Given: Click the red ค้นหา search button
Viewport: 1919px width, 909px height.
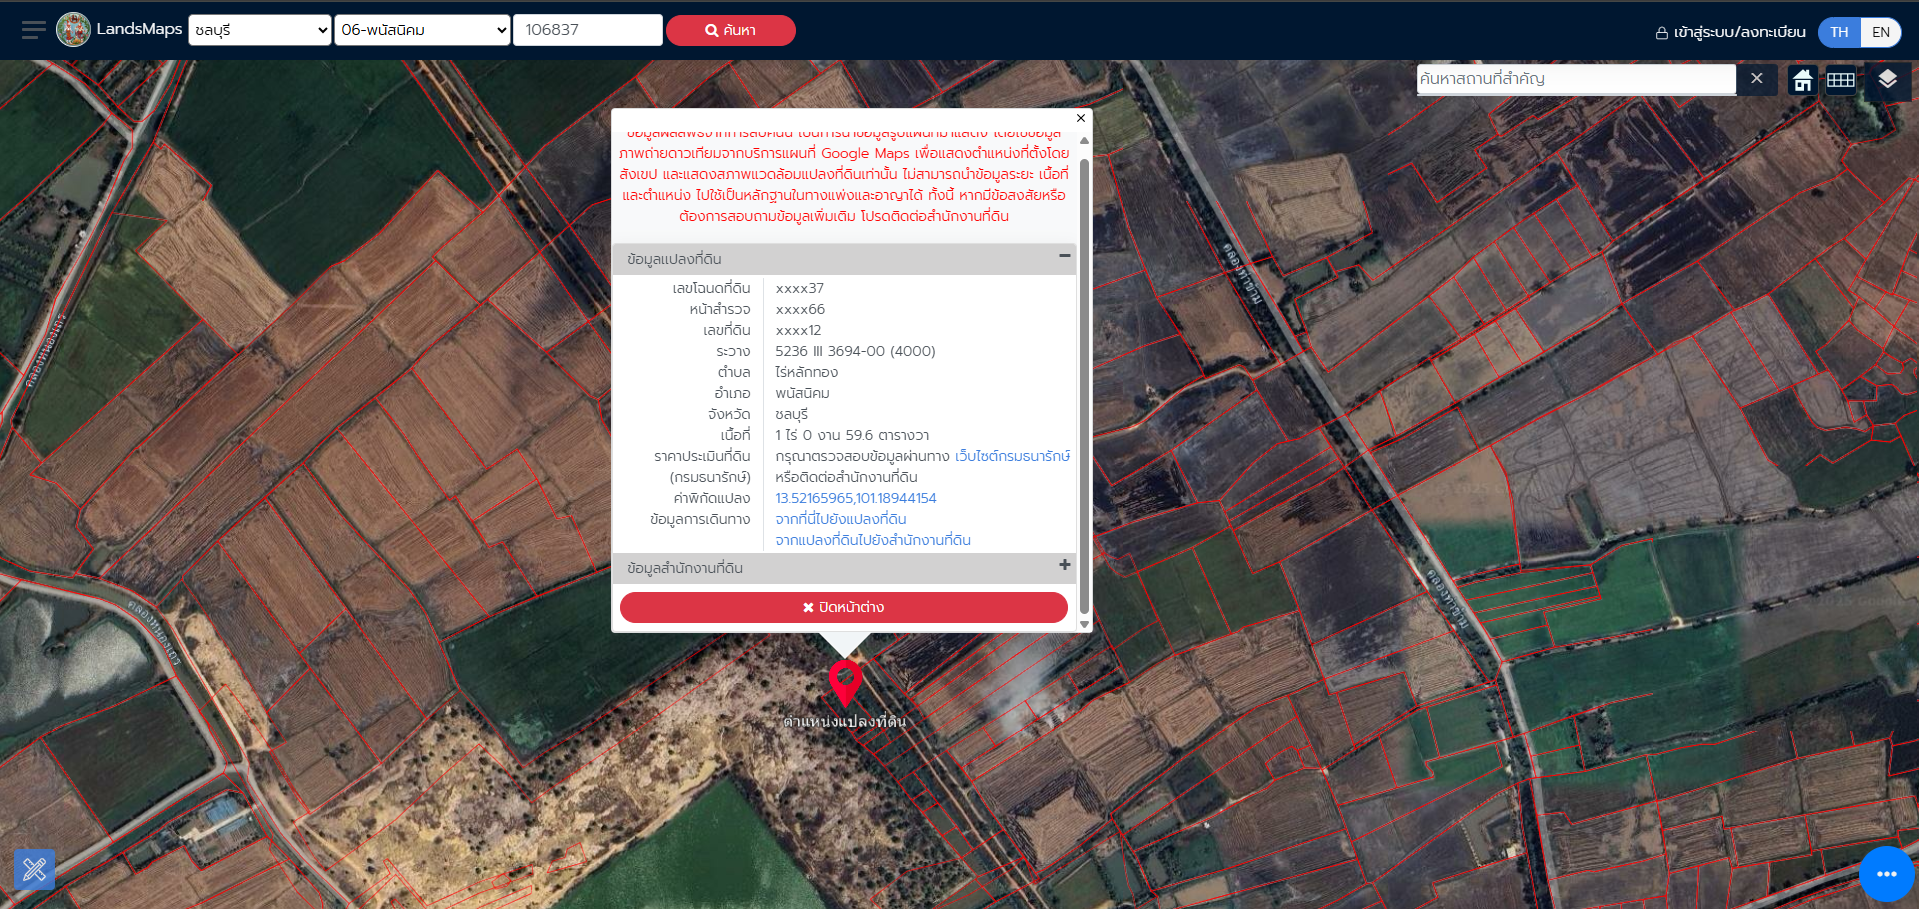Looking at the screenshot, I should (x=730, y=30).
